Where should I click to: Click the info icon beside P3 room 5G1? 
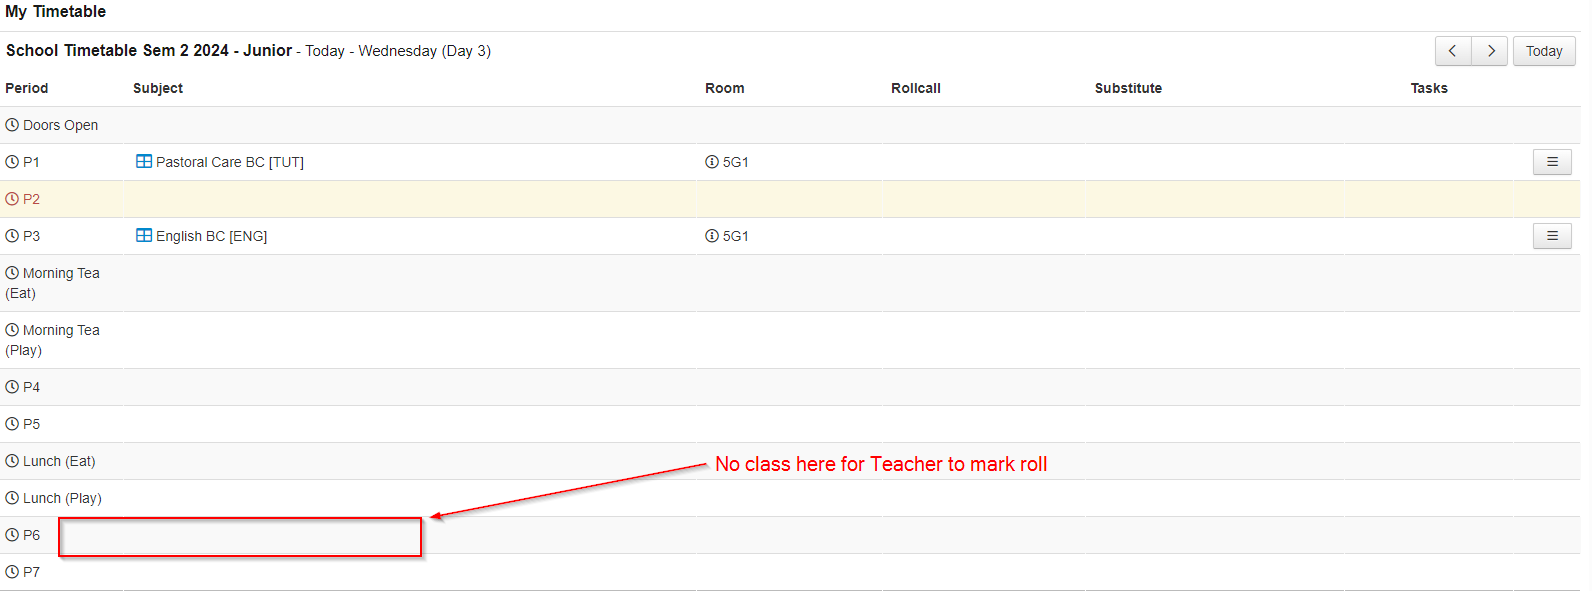click(712, 236)
